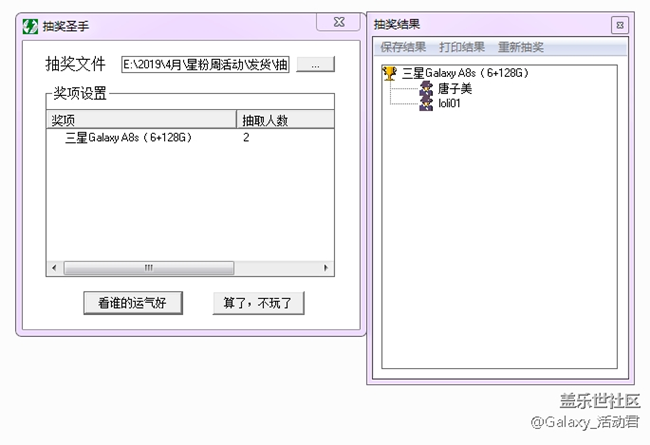Click the prize list's left scroll arrow
The width and height of the screenshot is (650, 445).
[54, 268]
